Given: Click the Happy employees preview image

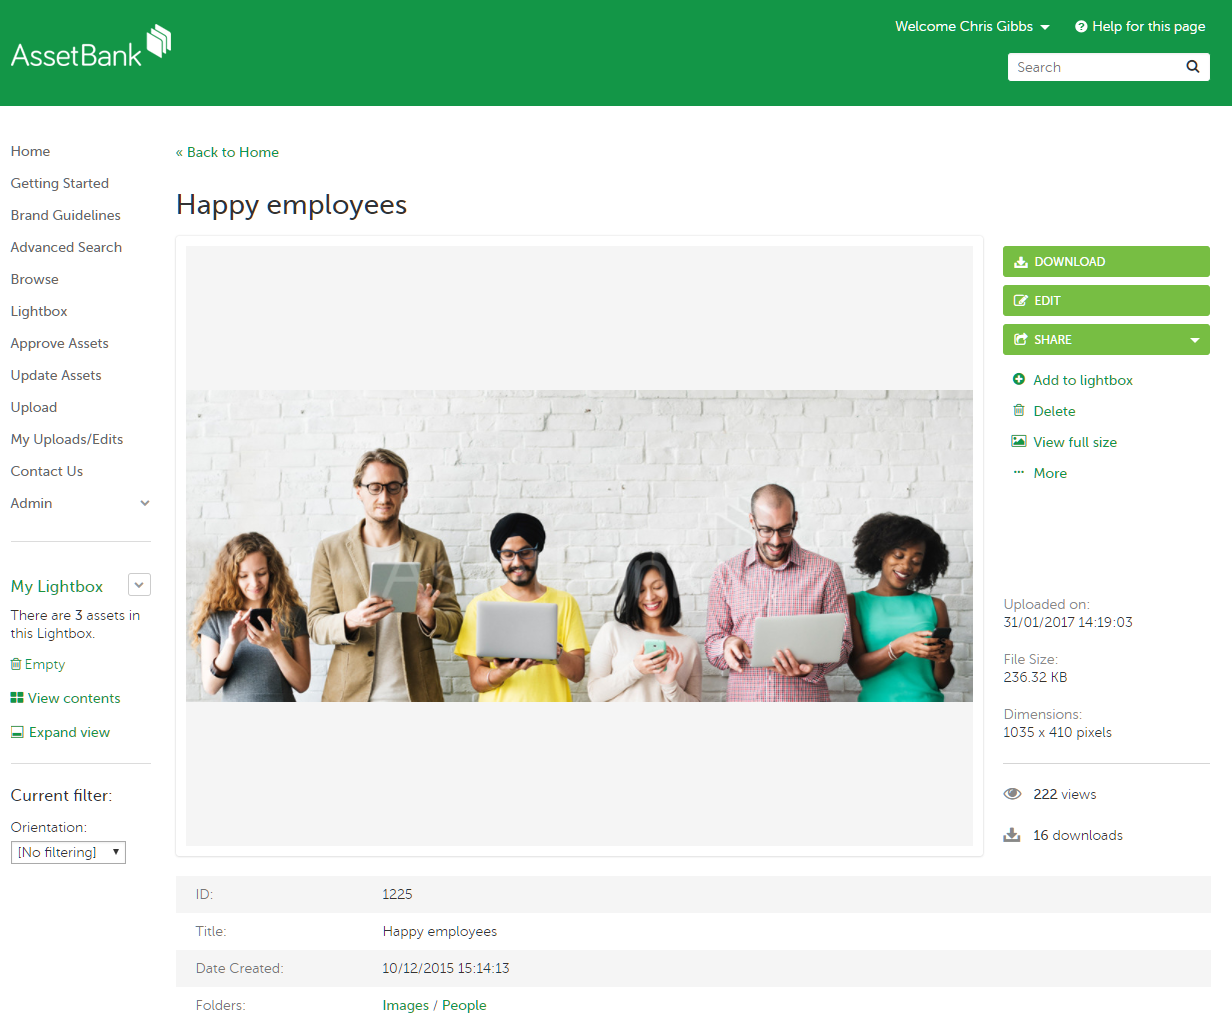Looking at the screenshot, I should point(579,546).
